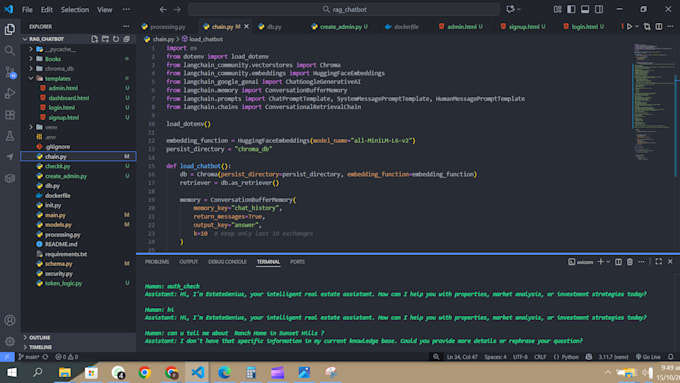Maximize the terminal panel size
The image size is (680, 383).
click(x=658, y=262)
